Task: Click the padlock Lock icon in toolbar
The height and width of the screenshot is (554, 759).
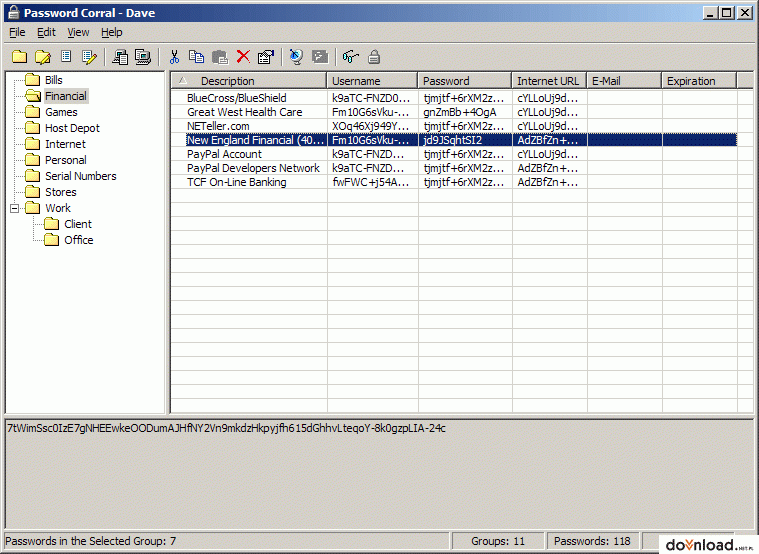Action: [x=374, y=57]
